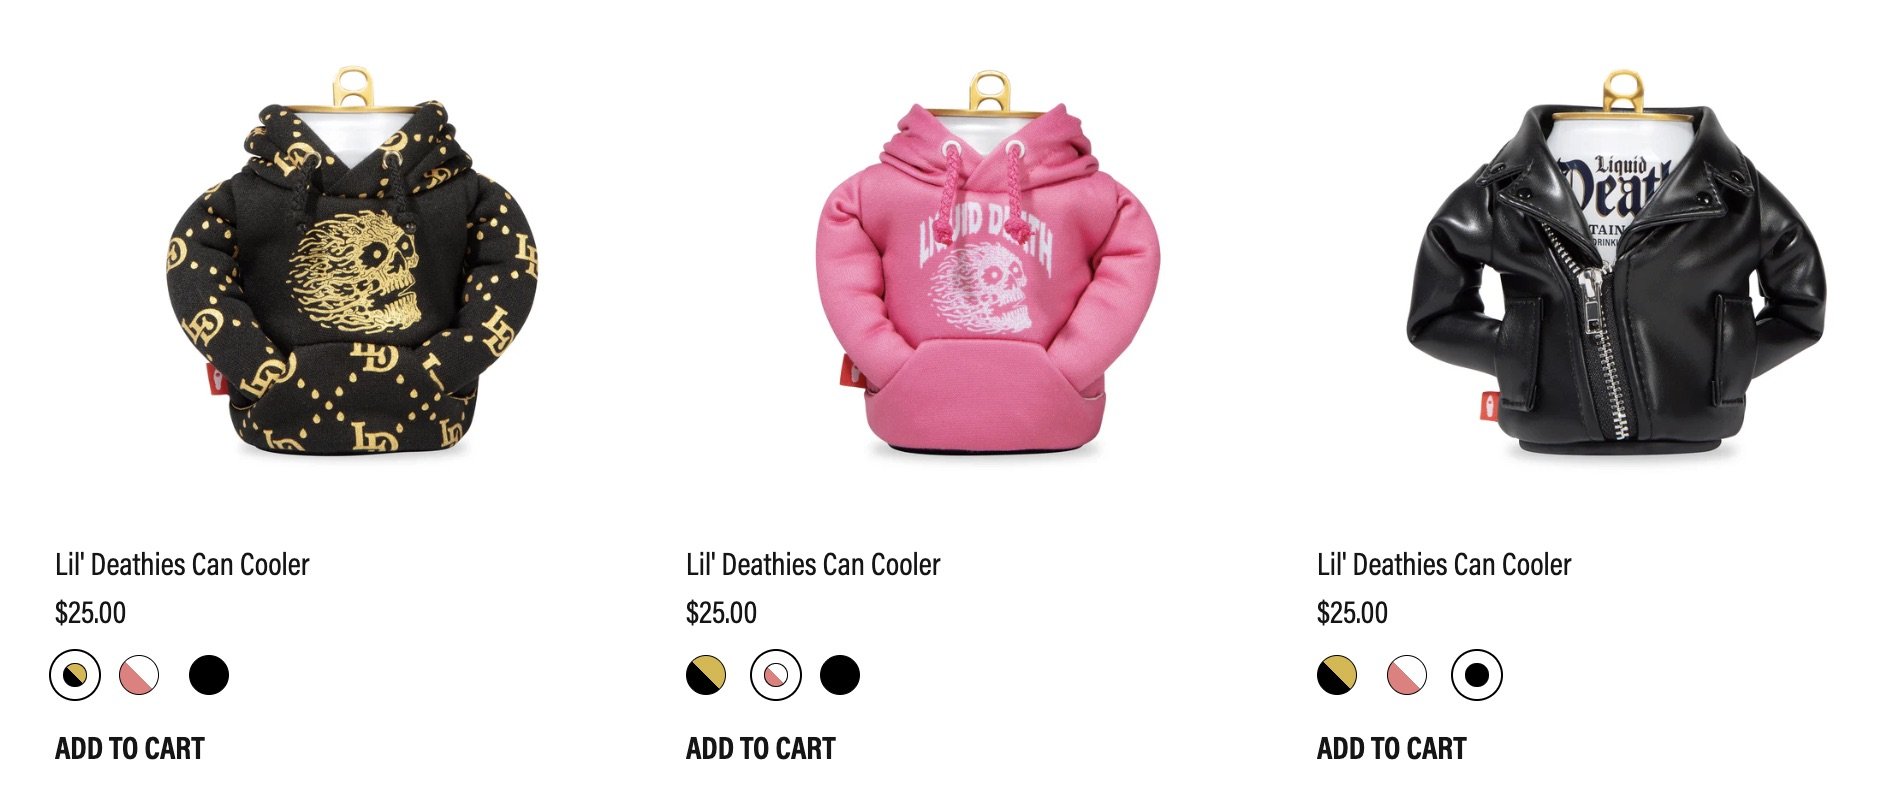Add leather jacket cooler to cart
1888x808 pixels.
[x=1392, y=748]
